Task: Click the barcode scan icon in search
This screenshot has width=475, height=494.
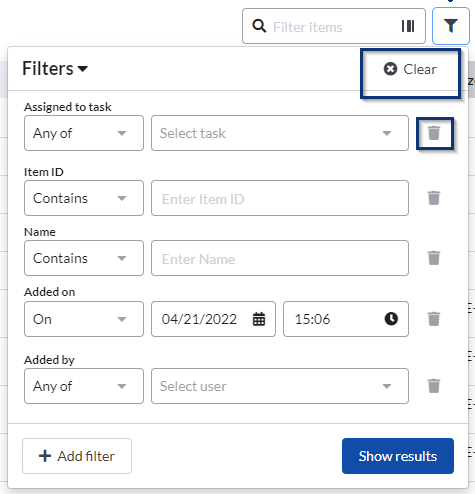Action: tap(408, 26)
